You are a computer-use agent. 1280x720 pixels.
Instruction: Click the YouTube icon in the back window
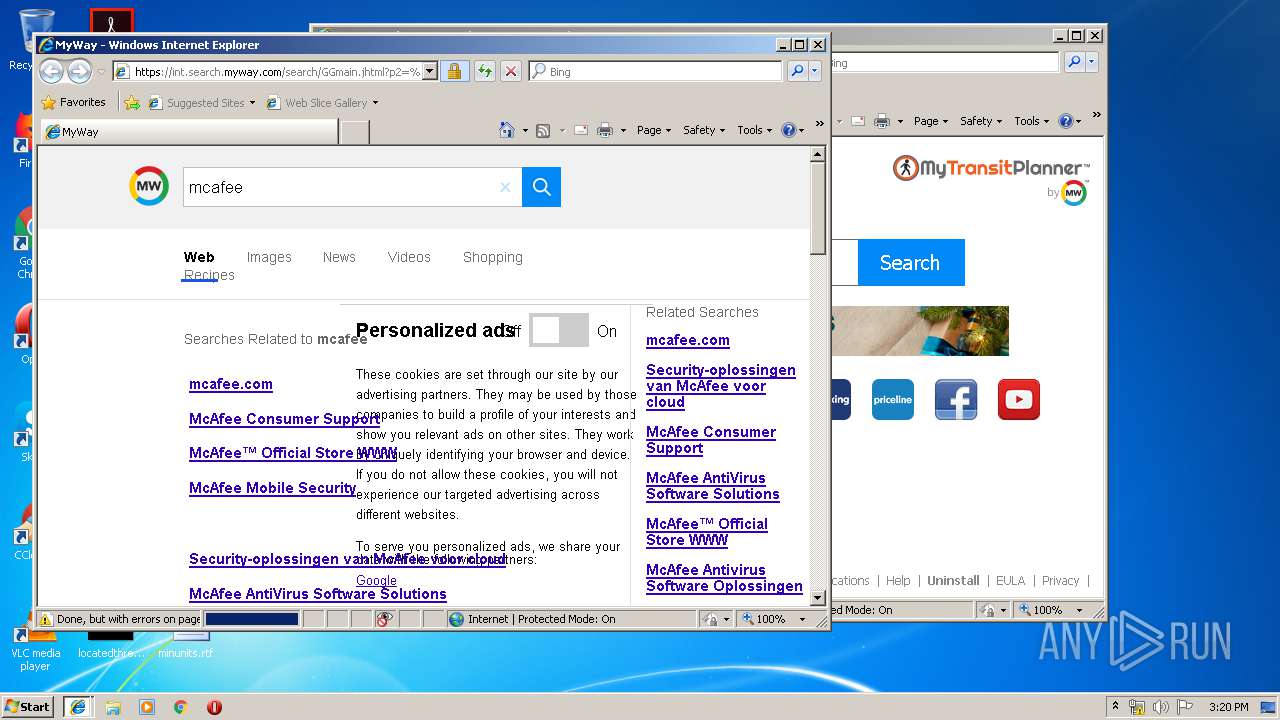pos(1018,399)
